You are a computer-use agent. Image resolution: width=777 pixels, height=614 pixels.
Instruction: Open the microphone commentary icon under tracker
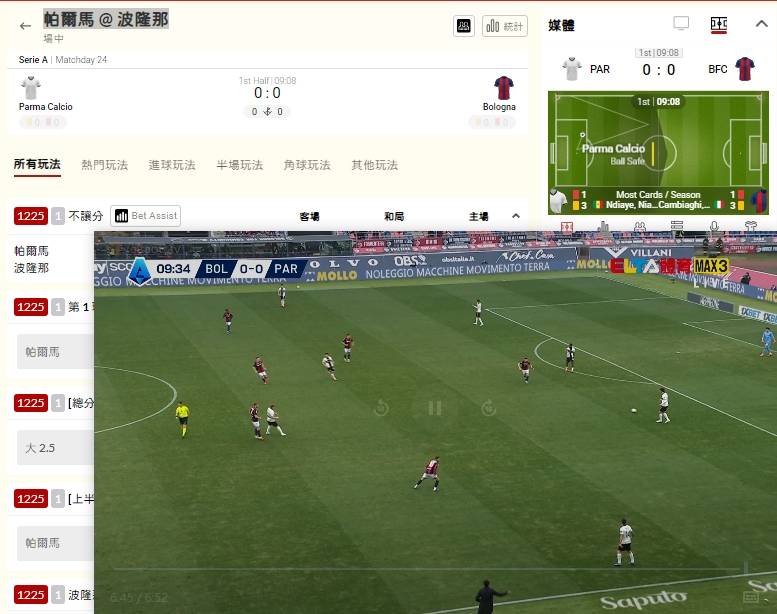(x=714, y=226)
